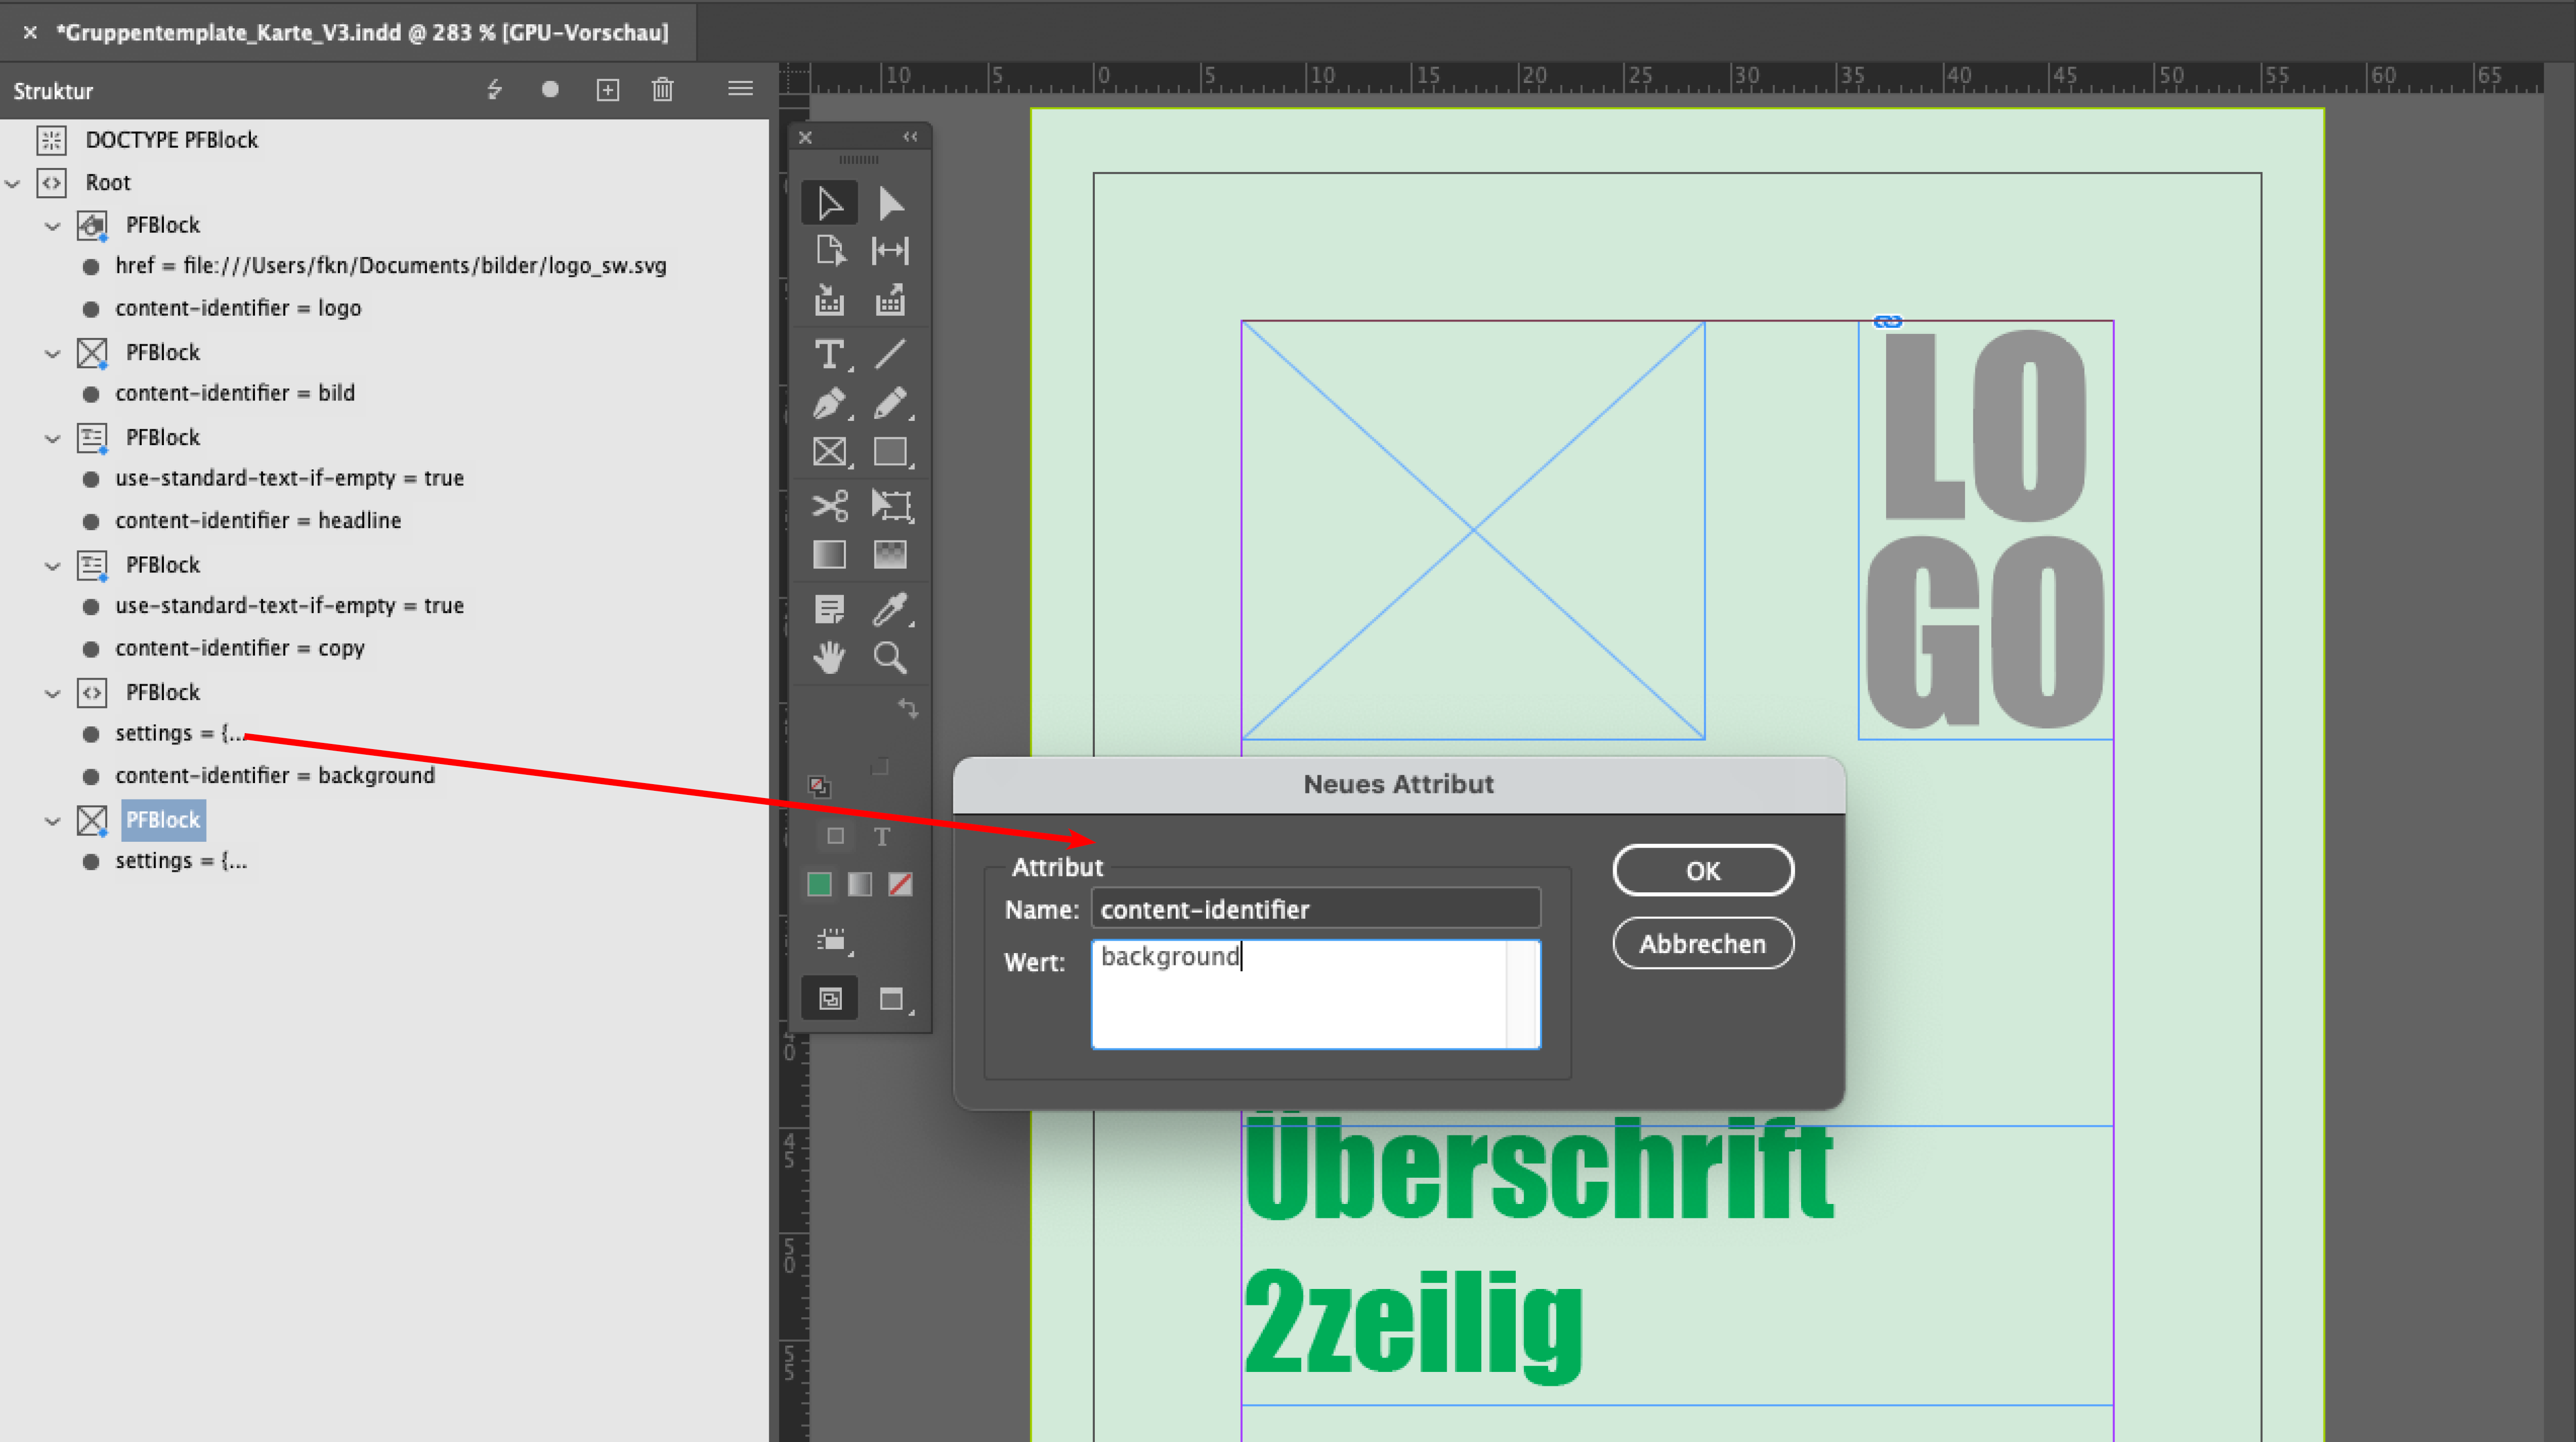Image resolution: width=2576 pixels, height=1442 pixels.
Task: Collapse the selected highlighted PFBlock node
Action: pos(52,821)
